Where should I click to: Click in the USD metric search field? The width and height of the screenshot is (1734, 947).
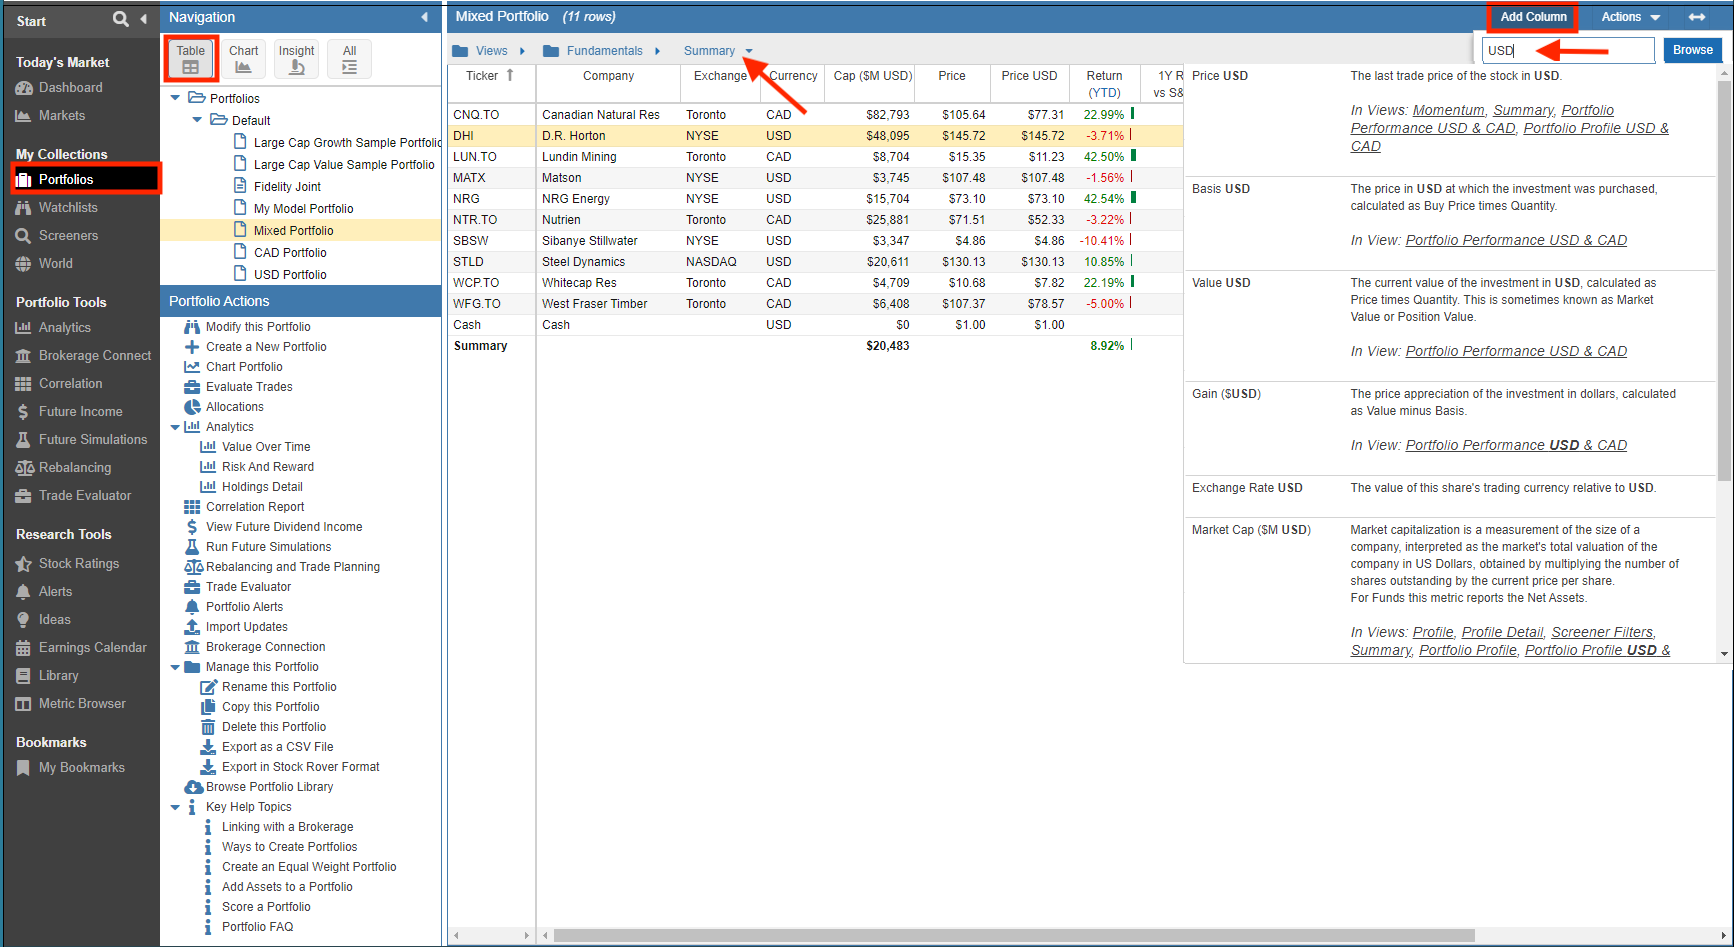1568,50
